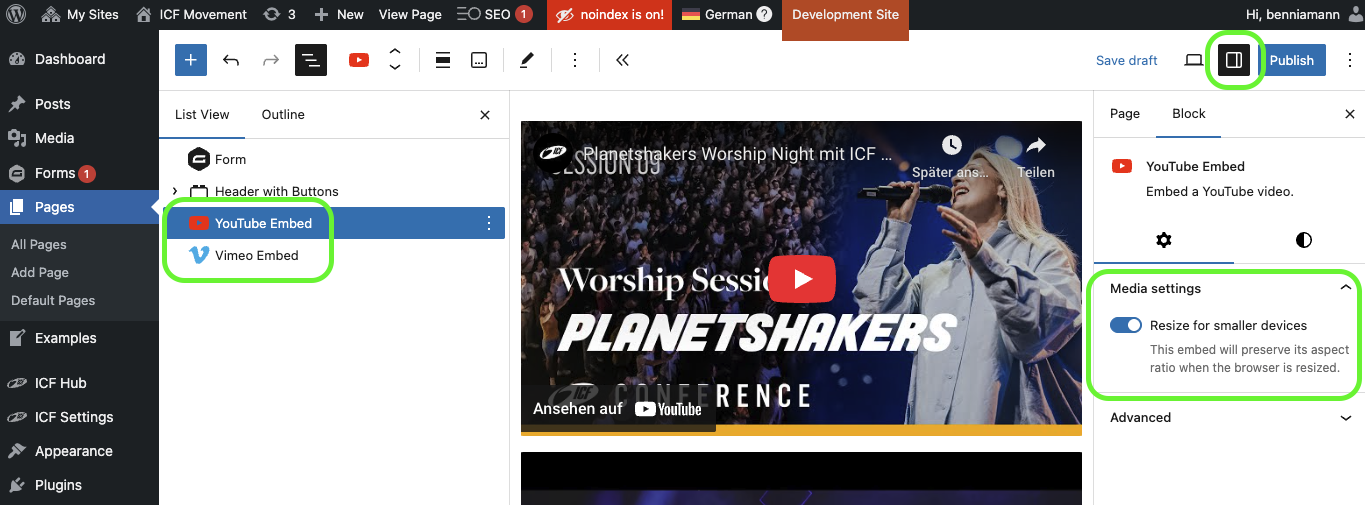Open the Page tab in sidebar
Image resolution: width=1365 pixels, height=505 pixels.
tap(1125, 113)
